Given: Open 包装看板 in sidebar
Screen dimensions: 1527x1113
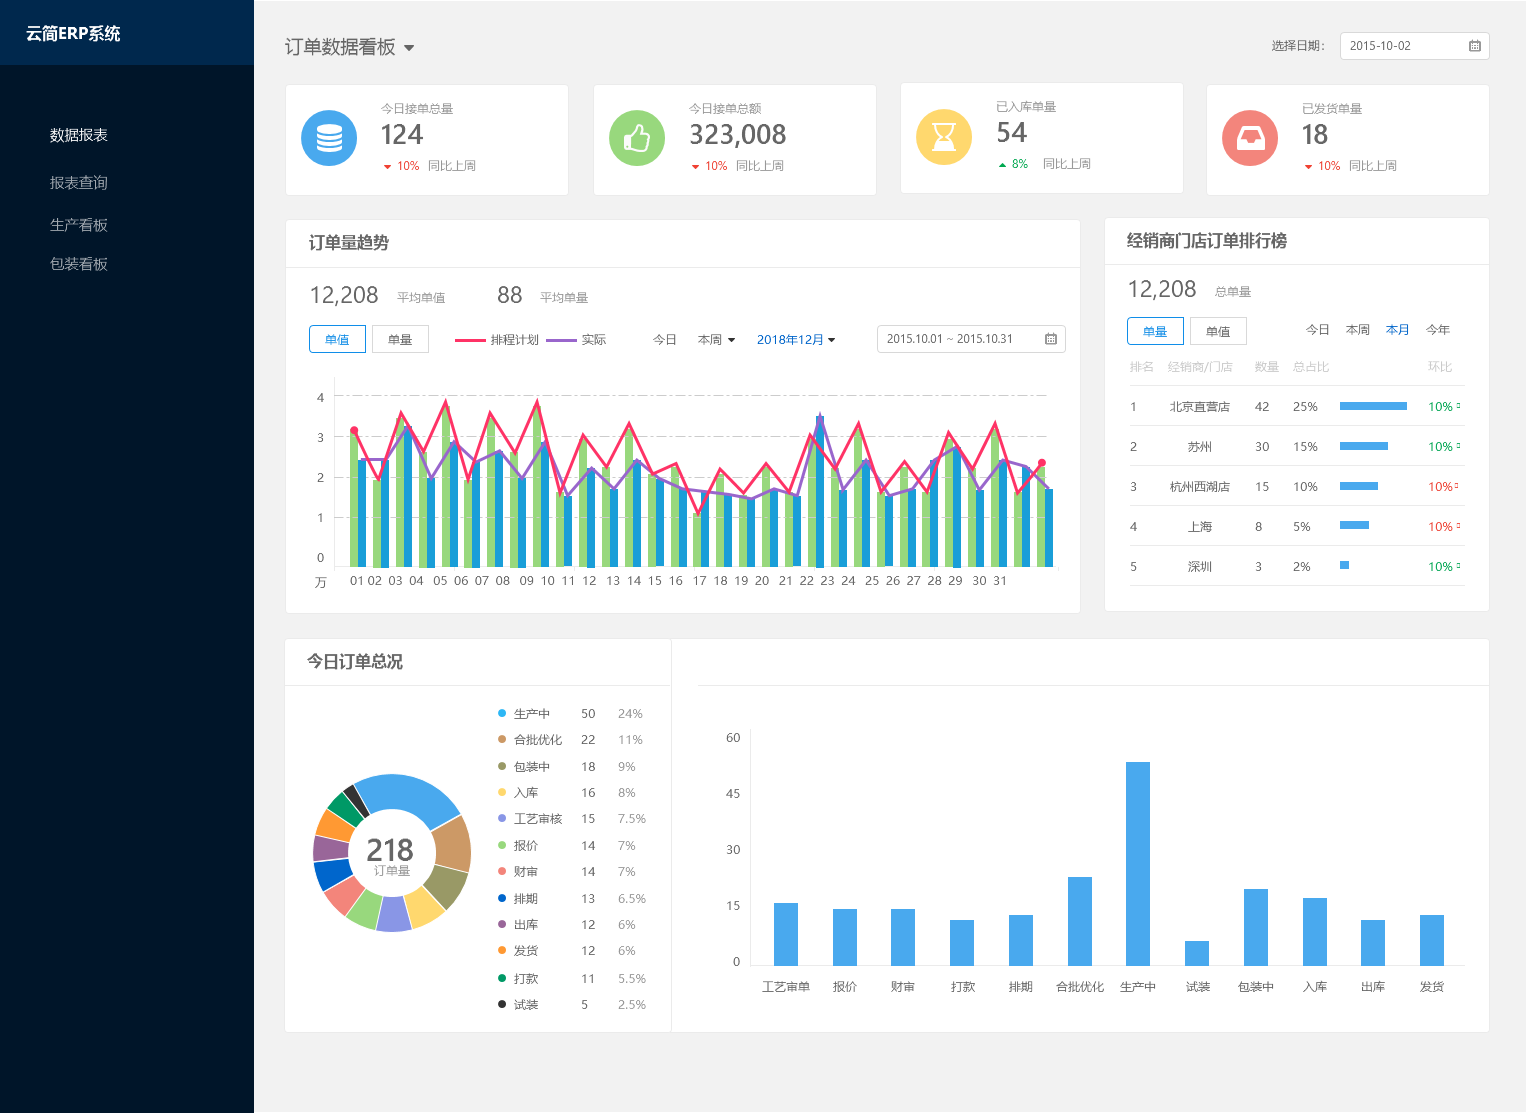Looking at the screenshot, I should point(79,264).
